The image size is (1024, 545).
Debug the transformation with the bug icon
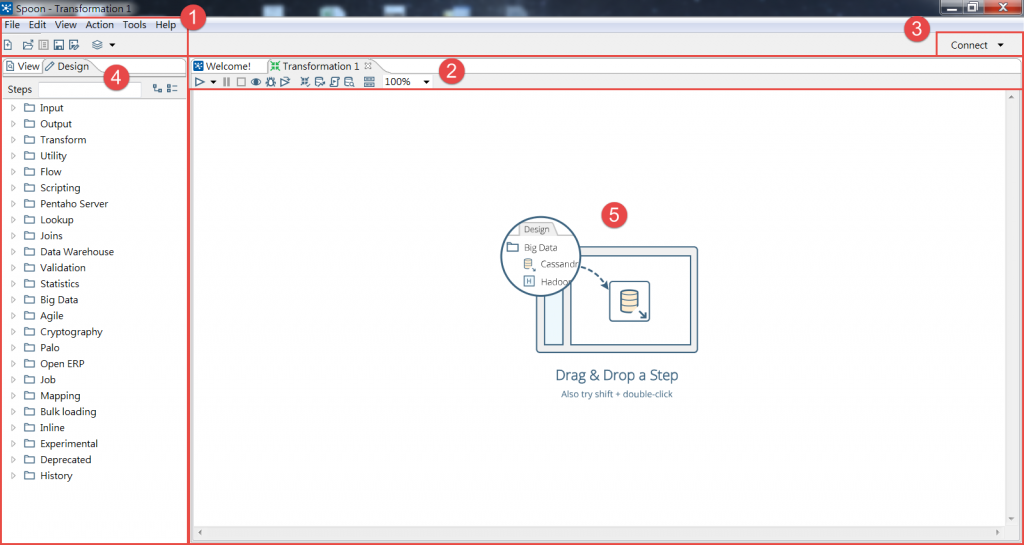point(270,82)
